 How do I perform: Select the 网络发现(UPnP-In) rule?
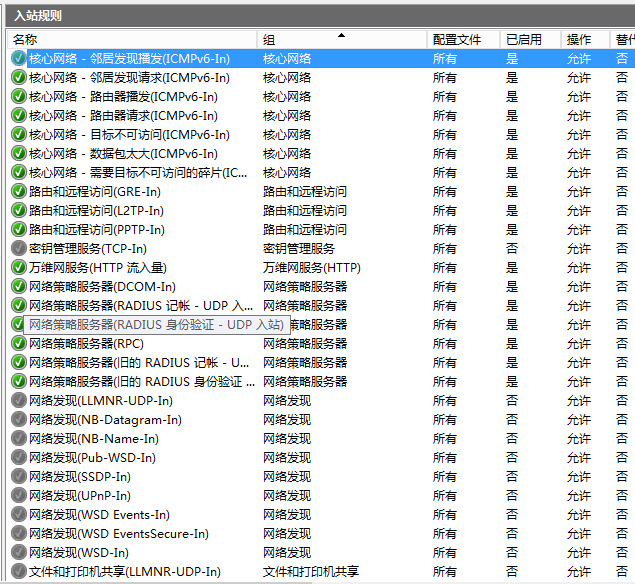pyautogui.click(x=80, y=496)
